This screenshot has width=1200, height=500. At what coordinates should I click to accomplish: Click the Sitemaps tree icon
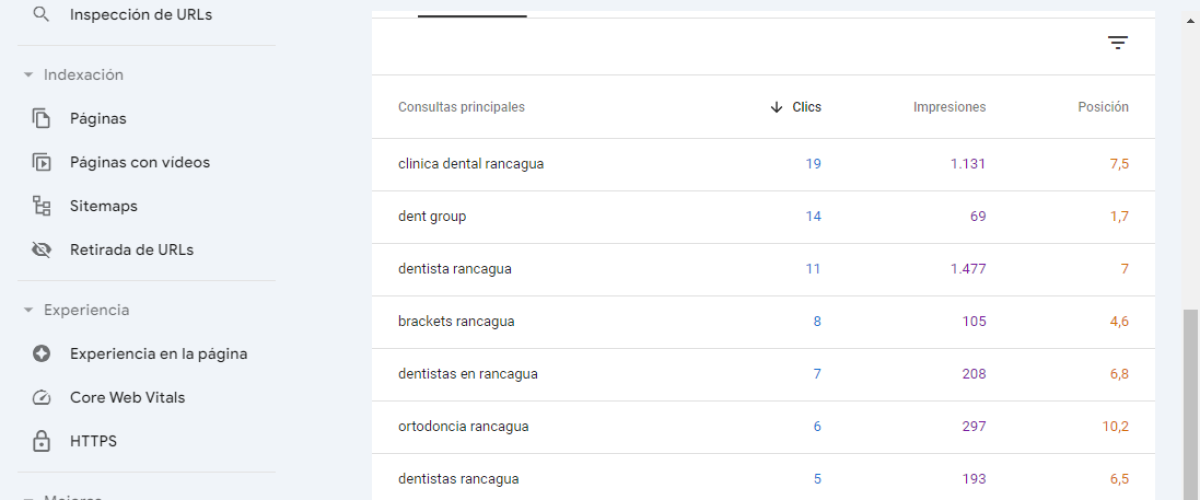point(41,206)
